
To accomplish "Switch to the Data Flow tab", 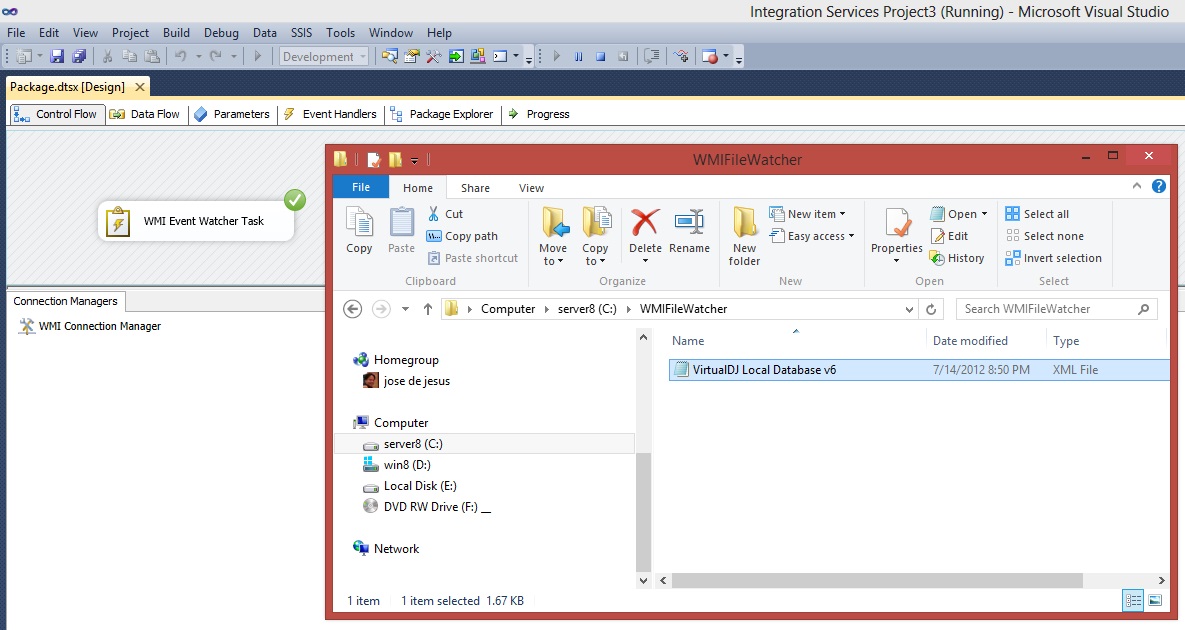I will 146,114.
